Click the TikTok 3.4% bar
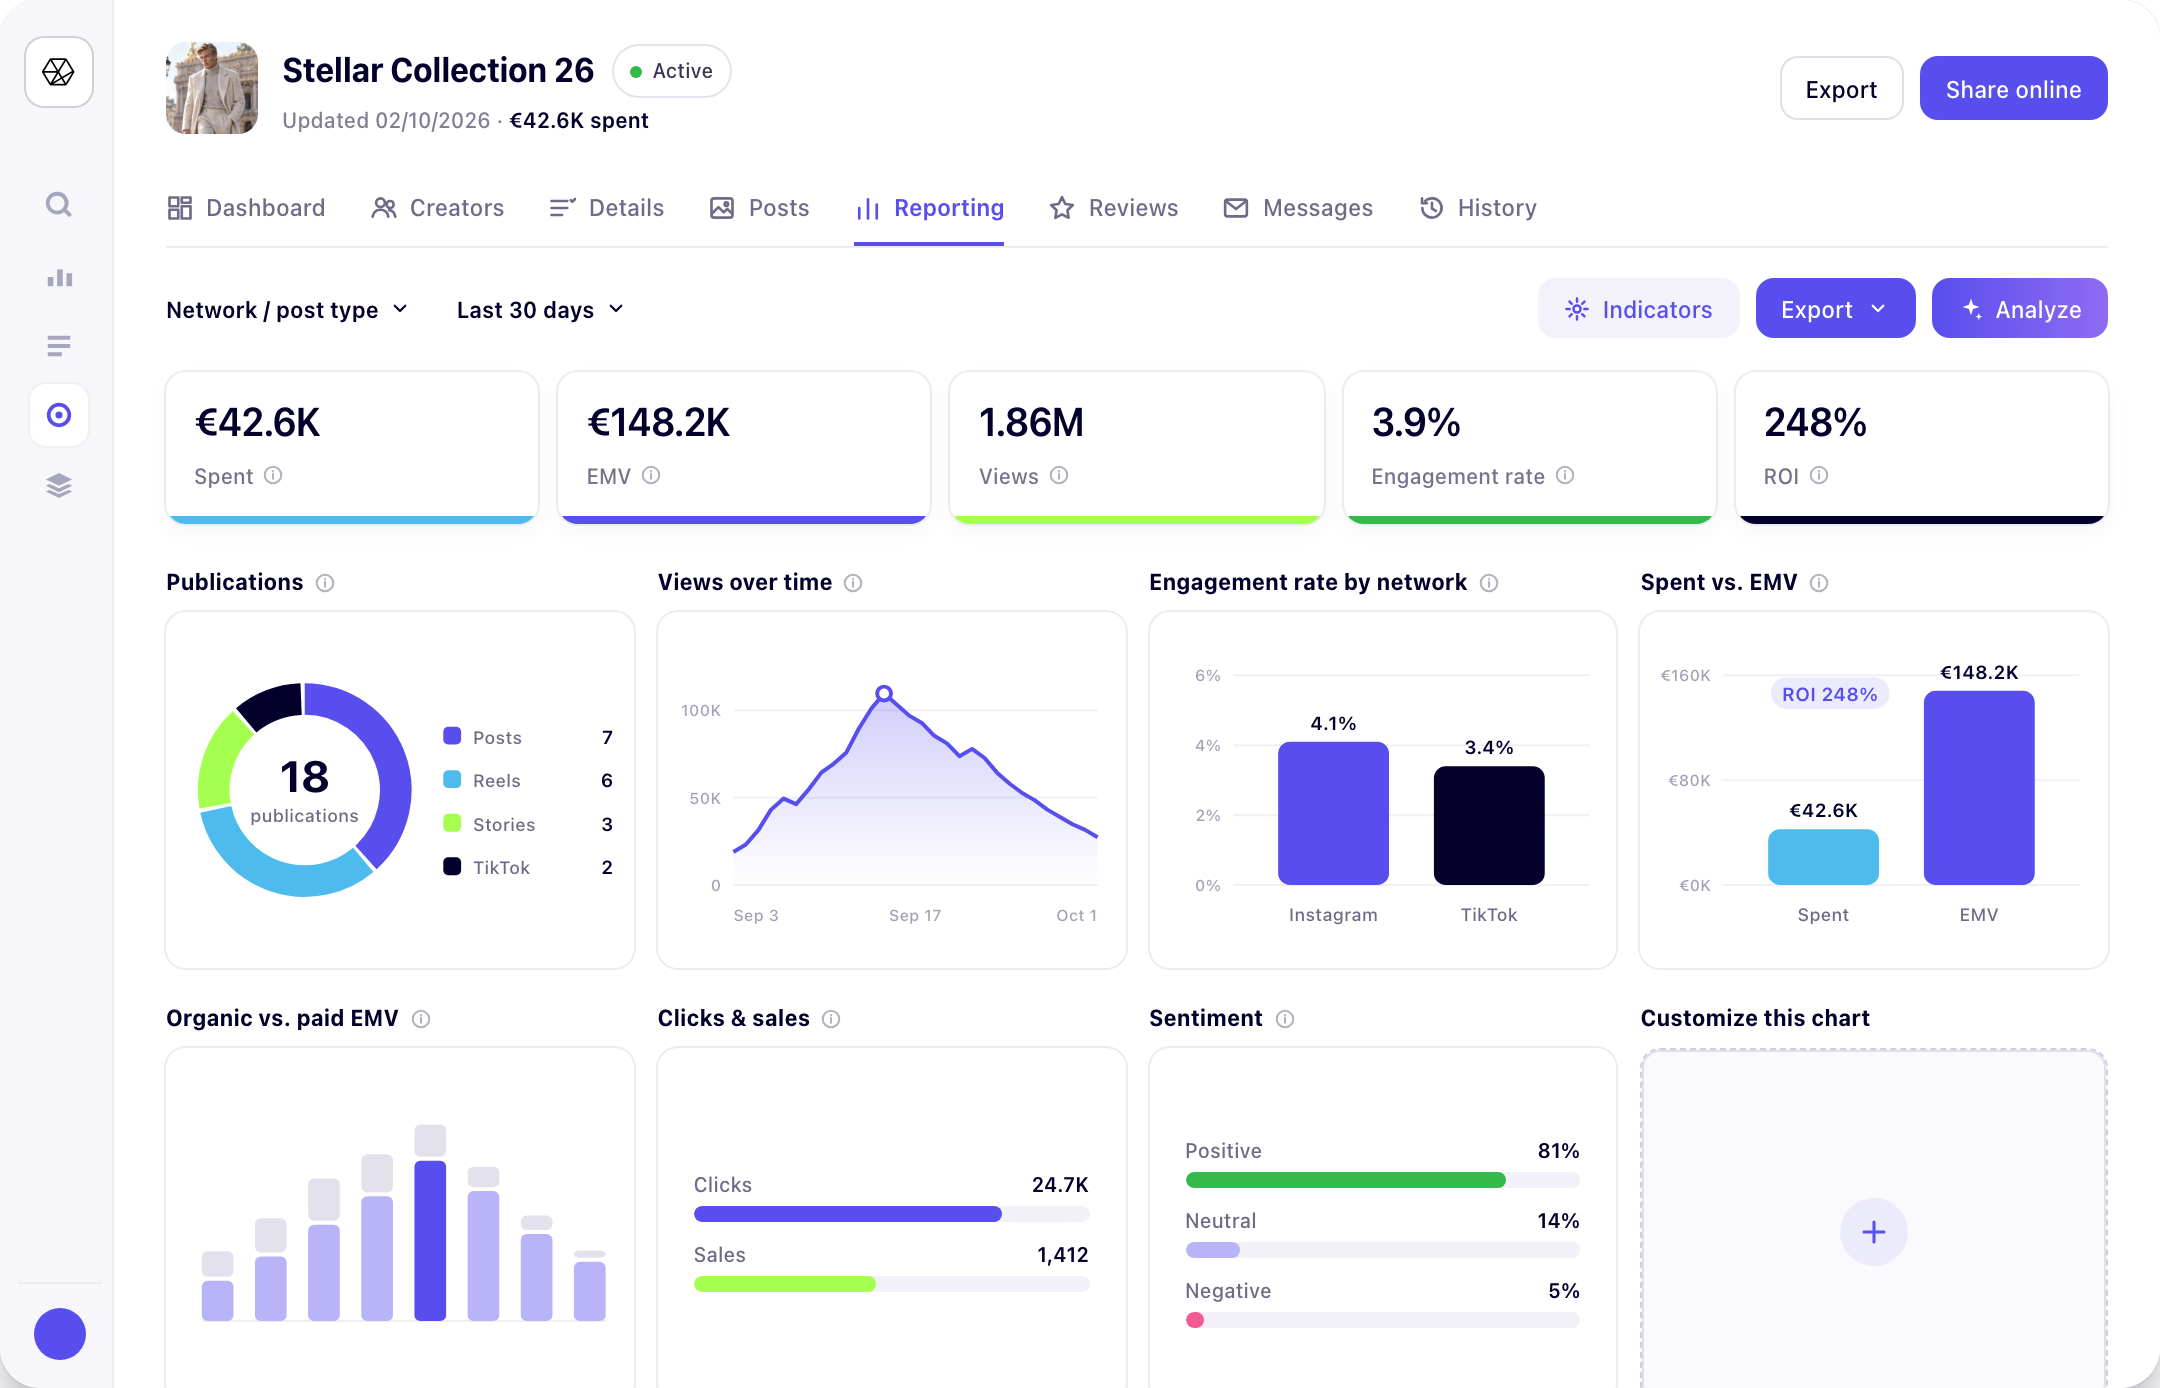 point(1489,825)
